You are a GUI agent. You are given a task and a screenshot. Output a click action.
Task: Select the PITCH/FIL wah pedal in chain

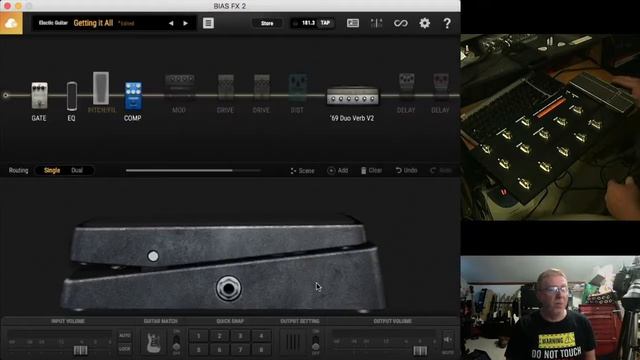[101, 88]
